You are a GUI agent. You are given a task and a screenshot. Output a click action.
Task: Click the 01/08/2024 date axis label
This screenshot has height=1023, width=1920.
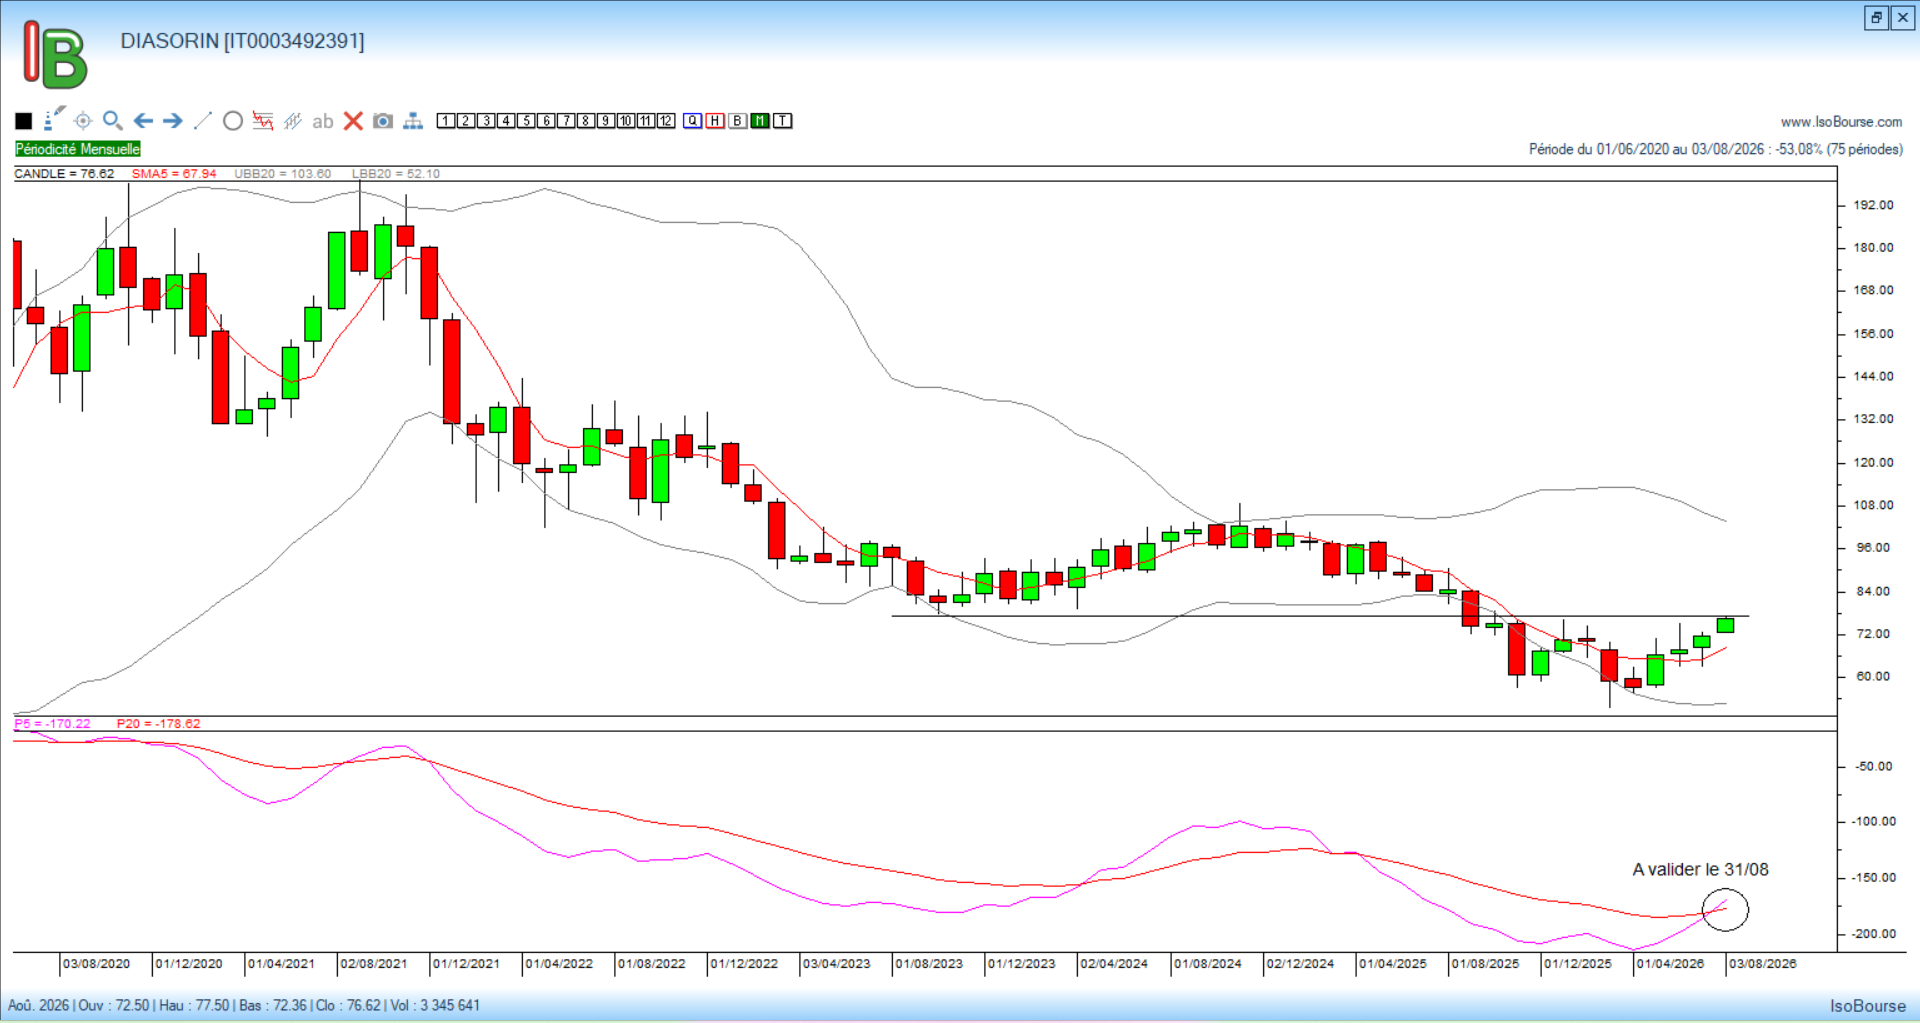click(1208, 964)
